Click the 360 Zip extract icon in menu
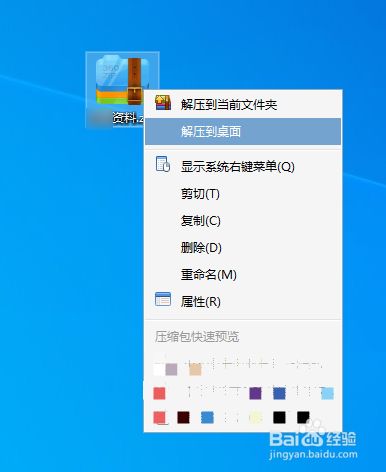Image resolution: width=386 pixels, height=472 pixels. (x=163, y=103)
